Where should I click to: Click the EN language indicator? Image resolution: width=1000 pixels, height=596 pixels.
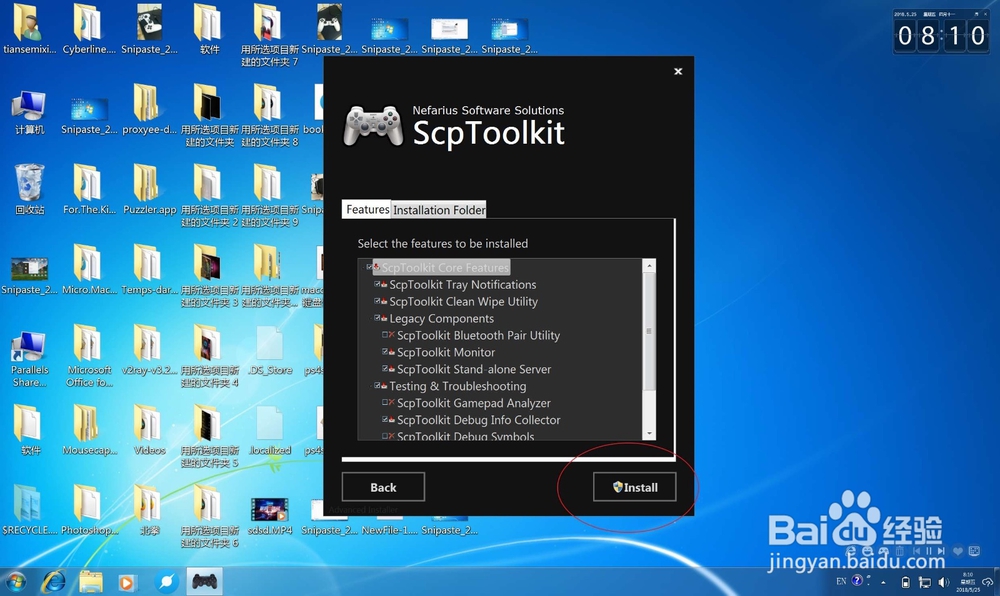[841, 581]
